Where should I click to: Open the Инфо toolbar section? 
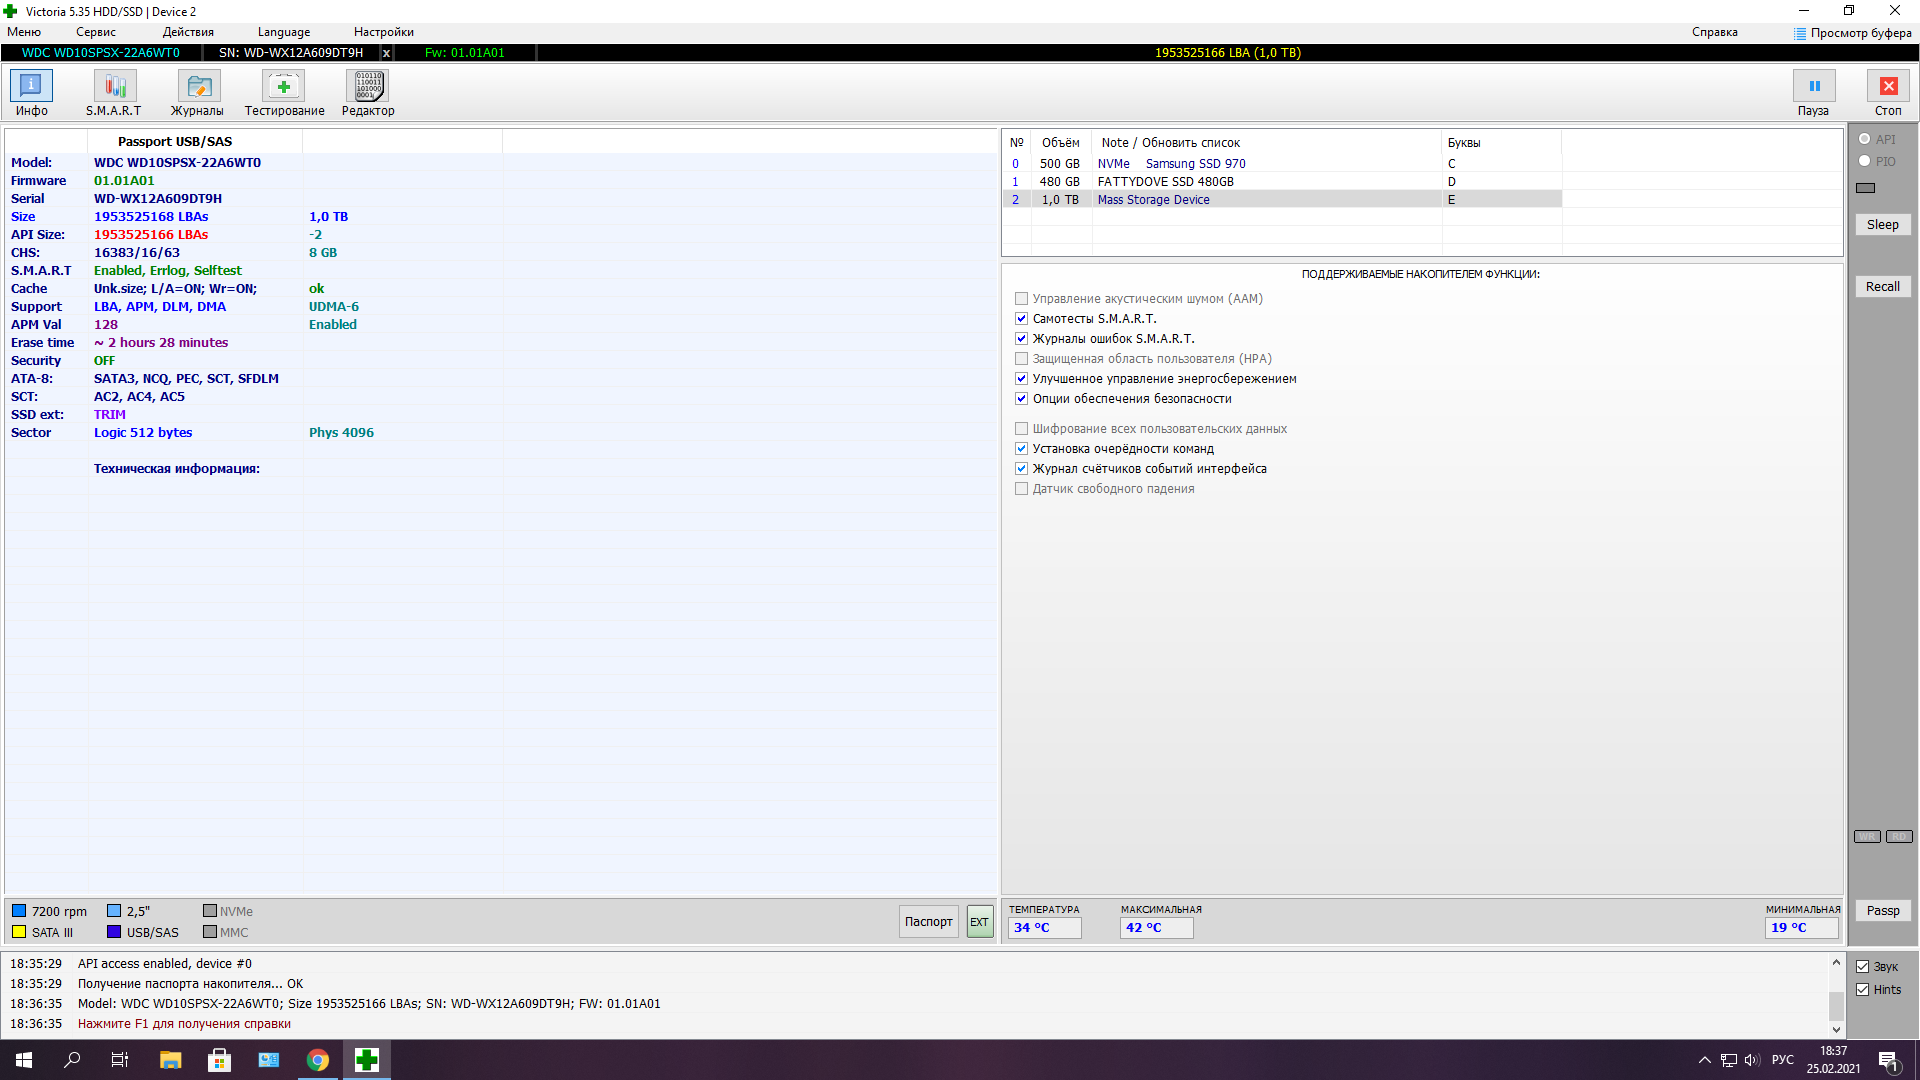coord(31,93)
